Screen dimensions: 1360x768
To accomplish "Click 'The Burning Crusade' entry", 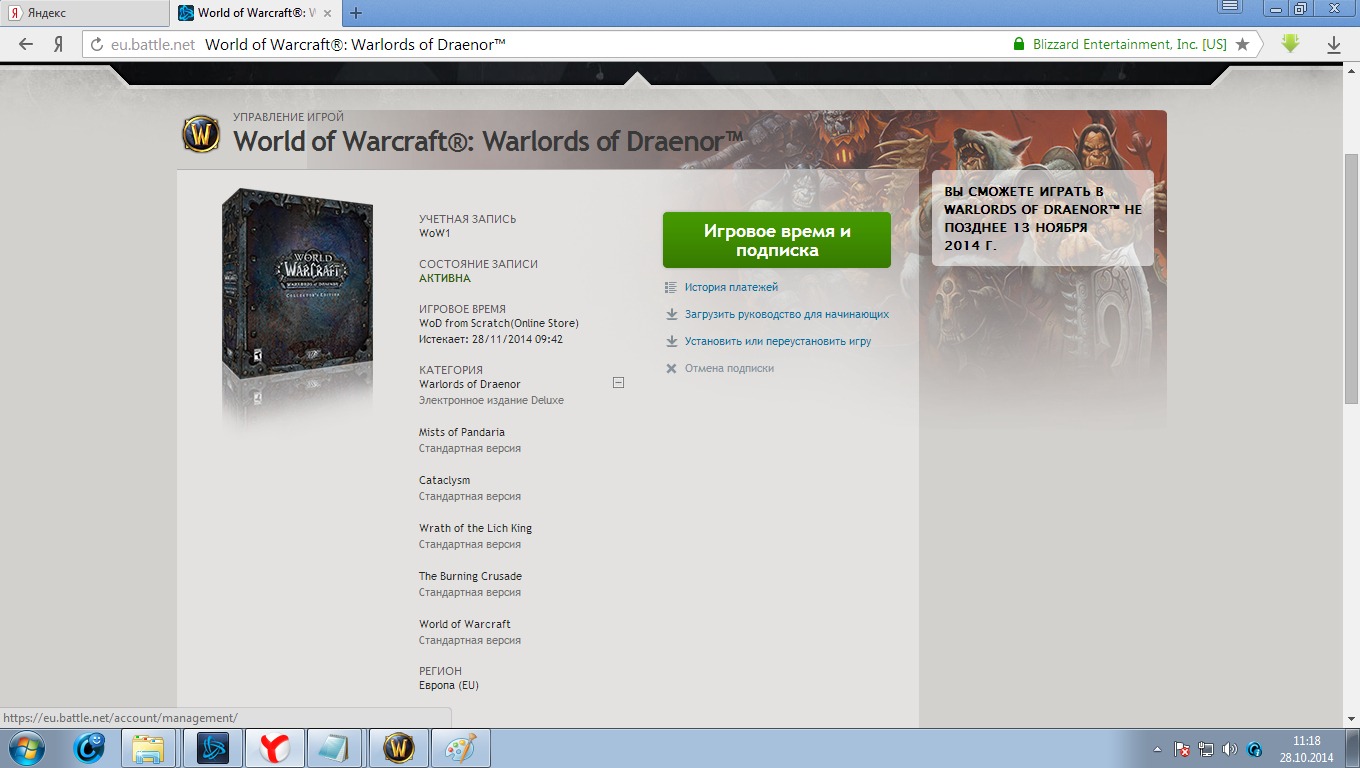I will coord(470,576).
